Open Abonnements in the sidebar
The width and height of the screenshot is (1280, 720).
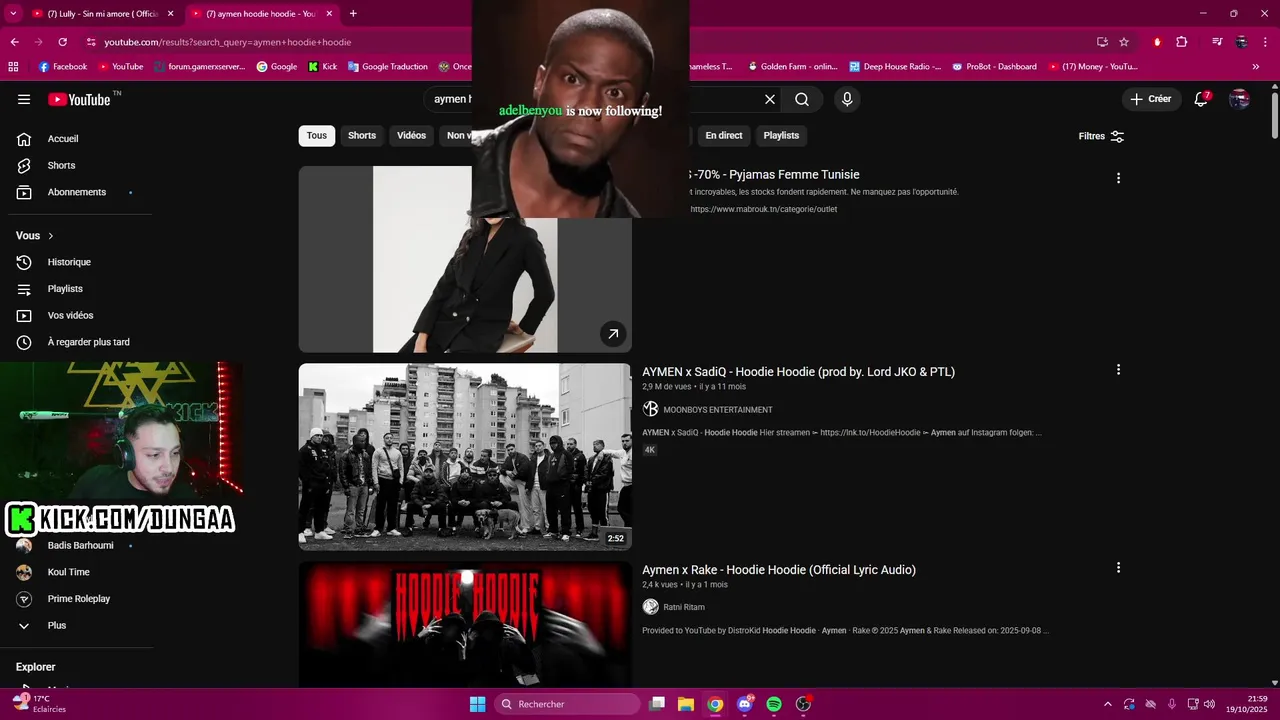[77, 192]
